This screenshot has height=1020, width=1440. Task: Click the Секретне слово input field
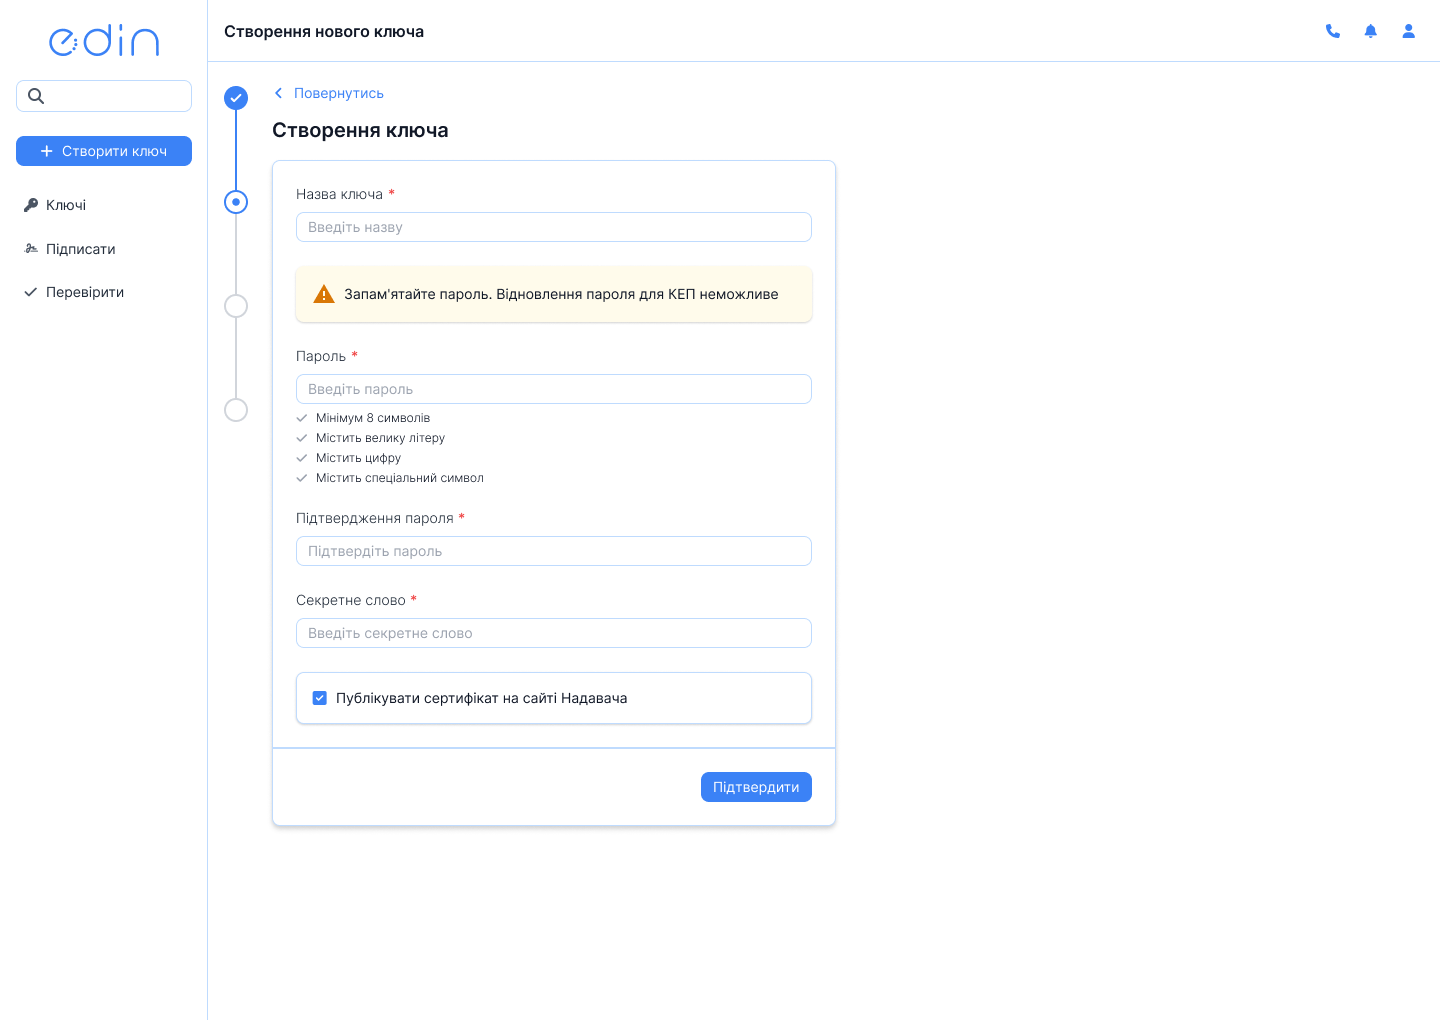553,633
